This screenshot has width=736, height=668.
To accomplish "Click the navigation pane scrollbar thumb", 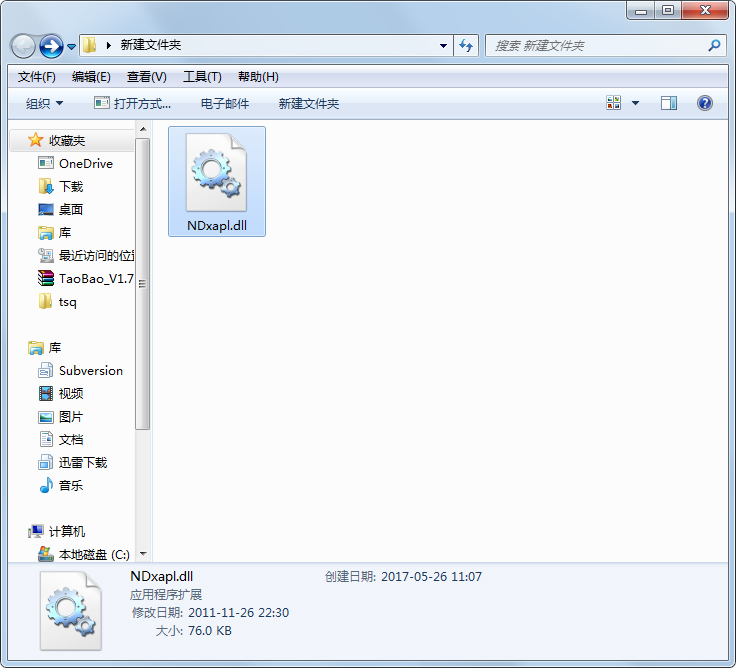I will (x=143, y=284).
